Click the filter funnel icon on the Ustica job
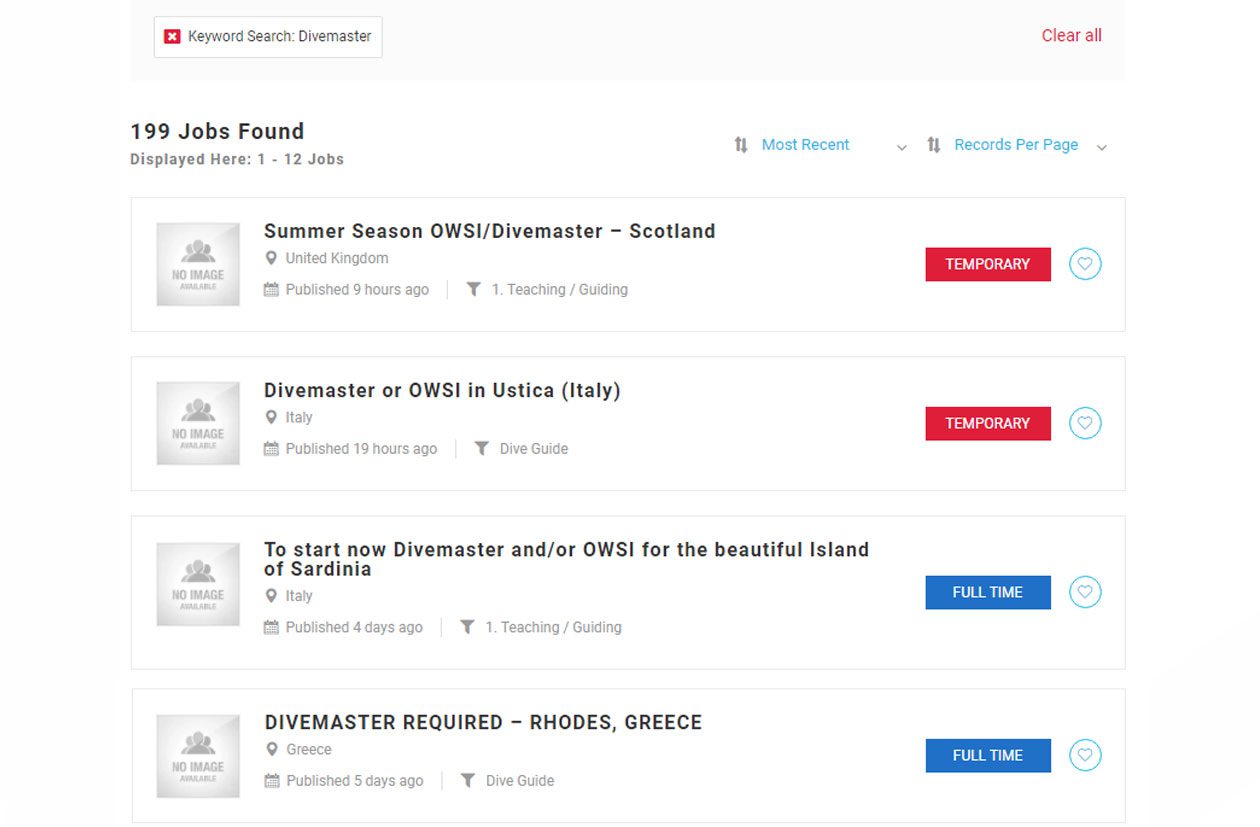Screen dimensions: 1260x827 (x=482, y=449)
